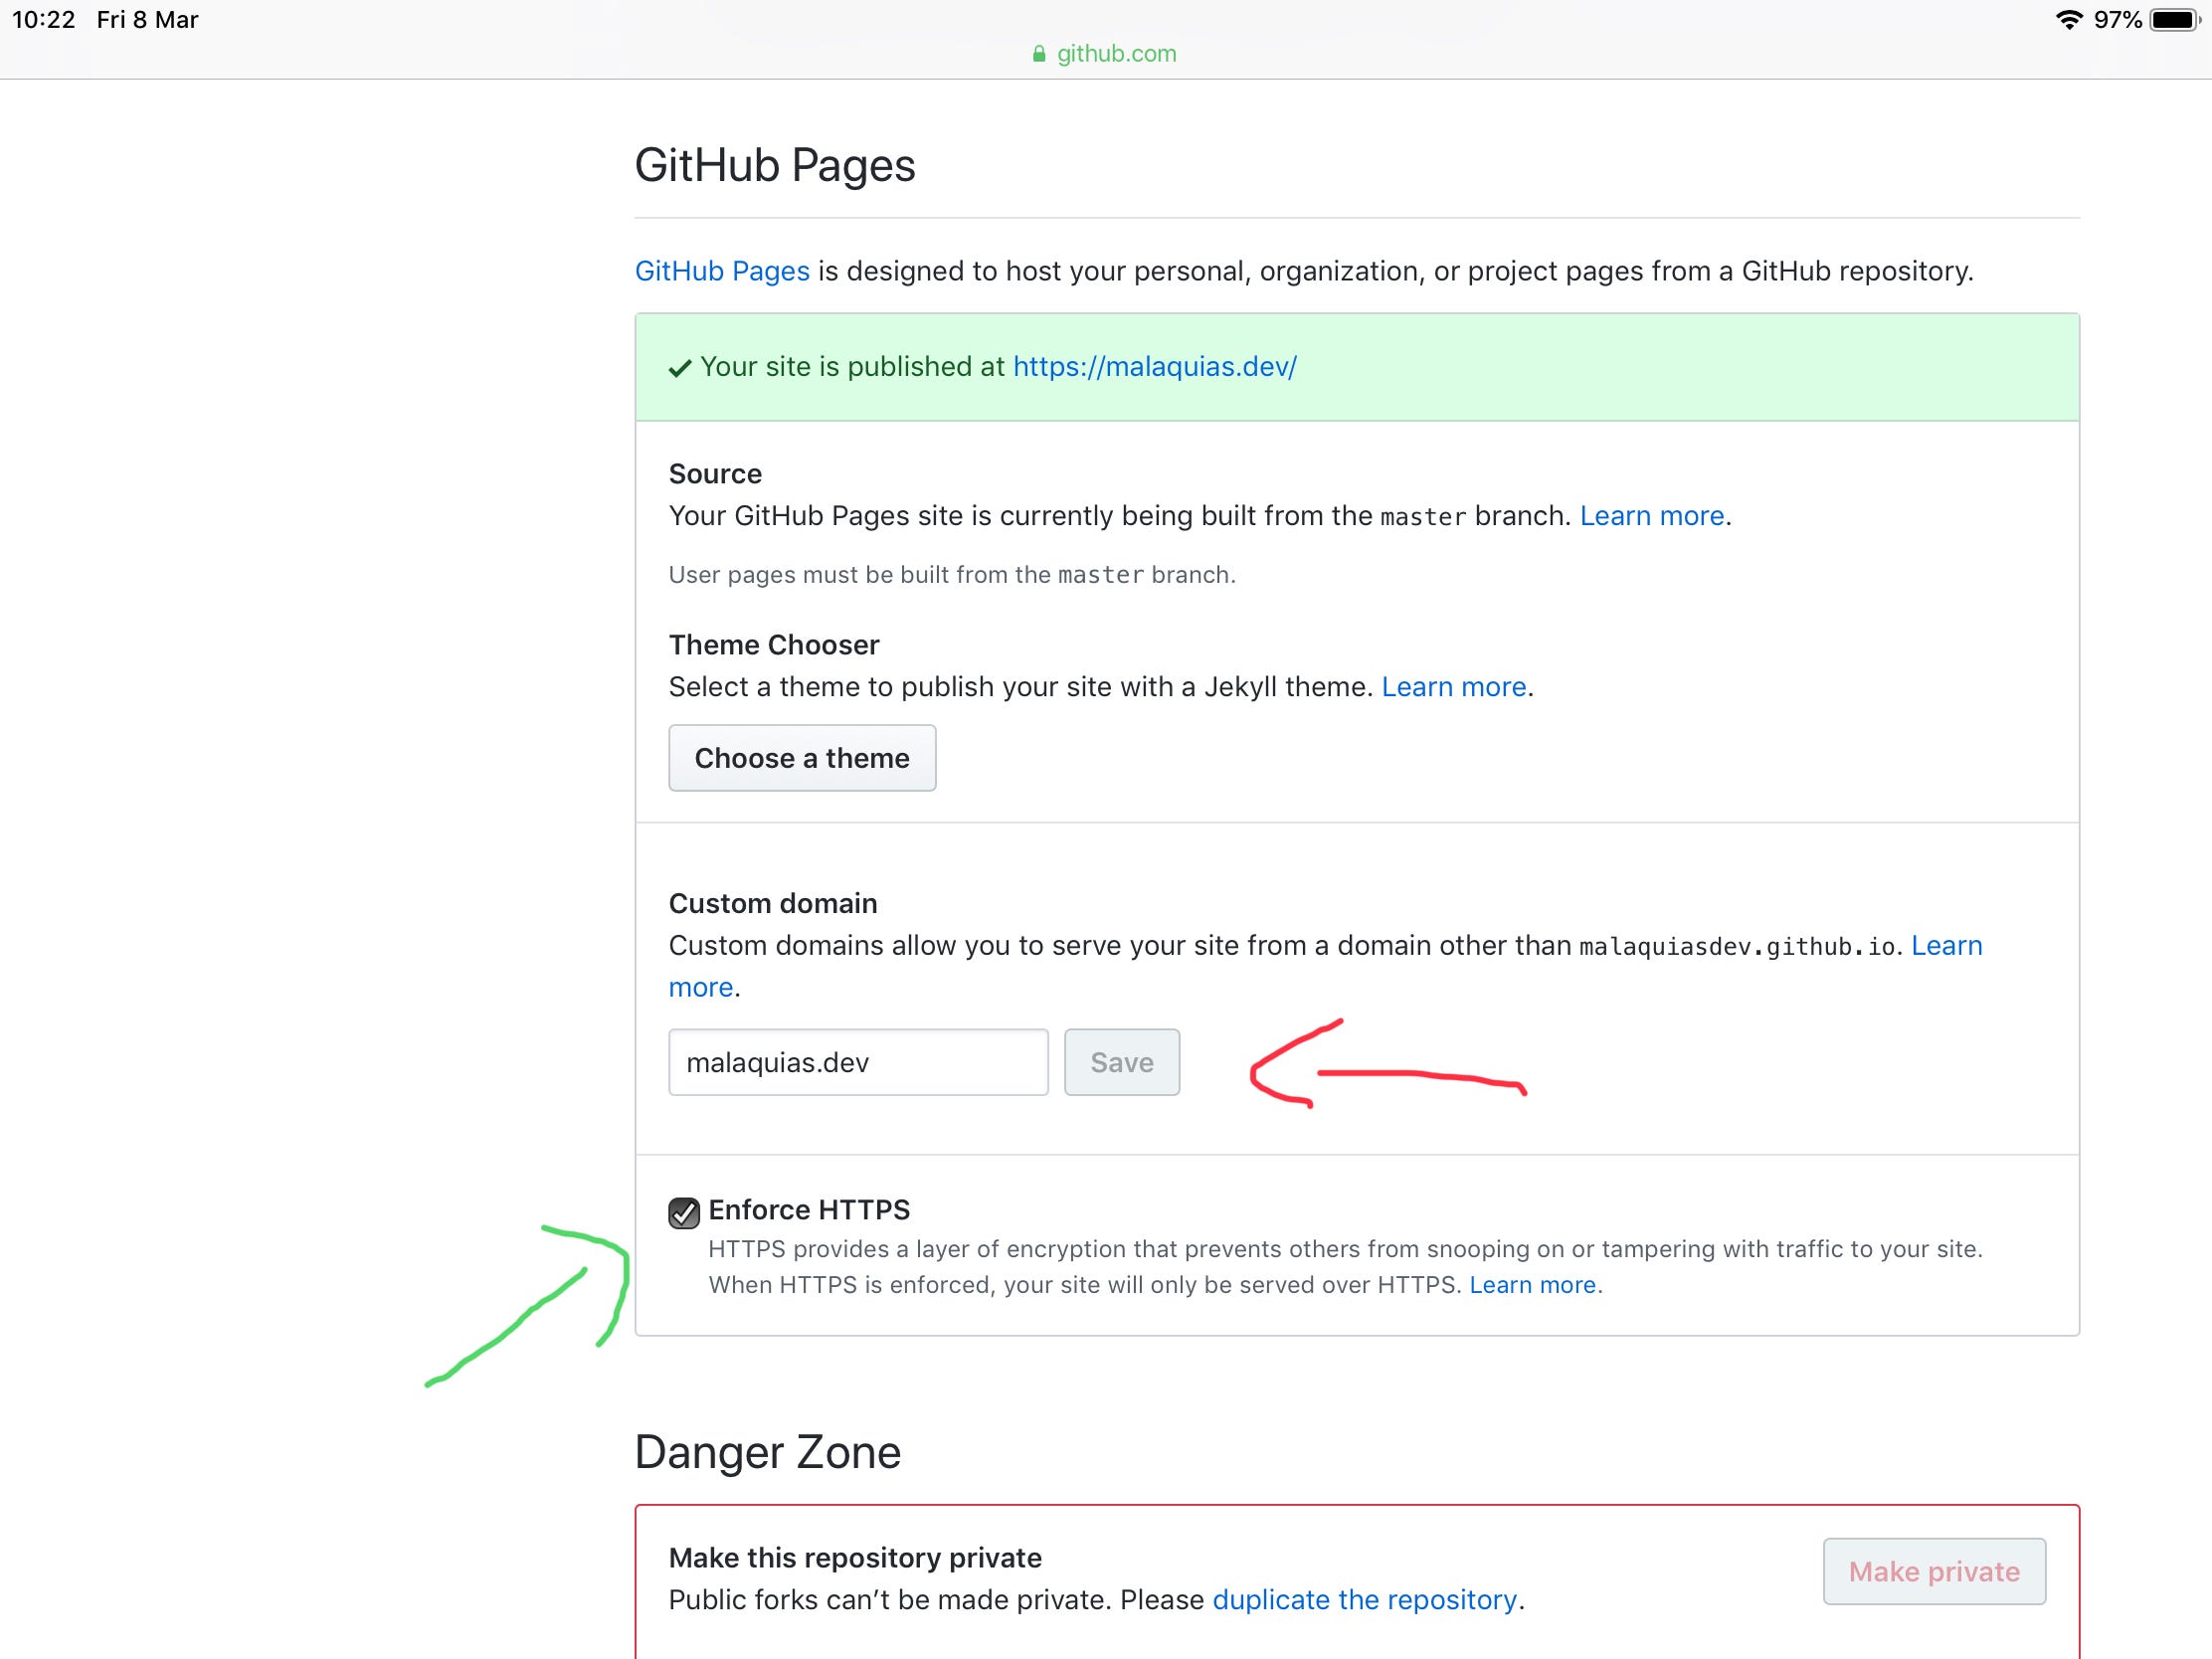The height and width of the screenshot is (1659, 2212).
Task: Click the Theme Chooser label
Action: click(774, 645)
